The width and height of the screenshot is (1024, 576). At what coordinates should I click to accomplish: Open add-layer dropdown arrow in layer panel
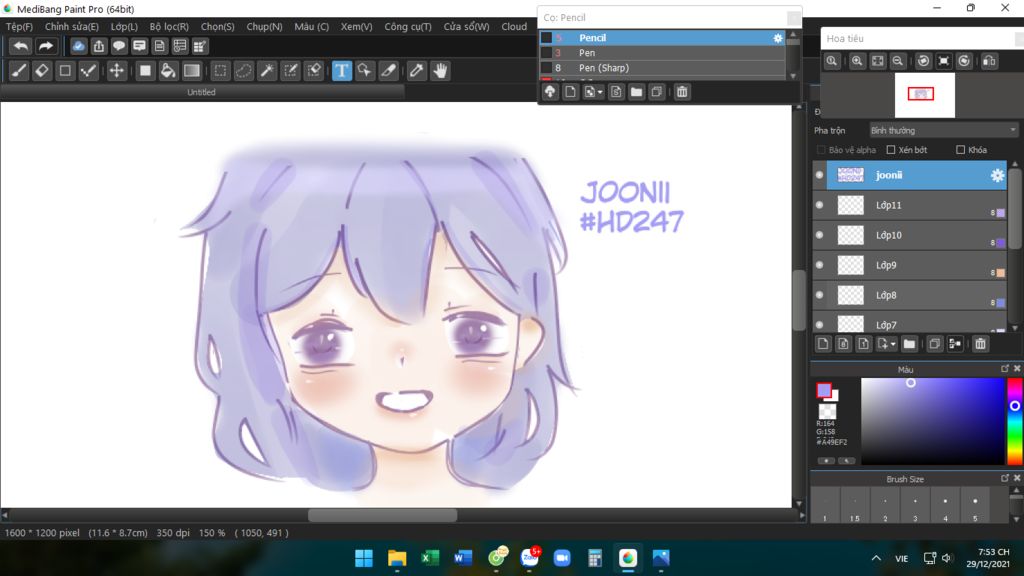[x=893, y=345]
